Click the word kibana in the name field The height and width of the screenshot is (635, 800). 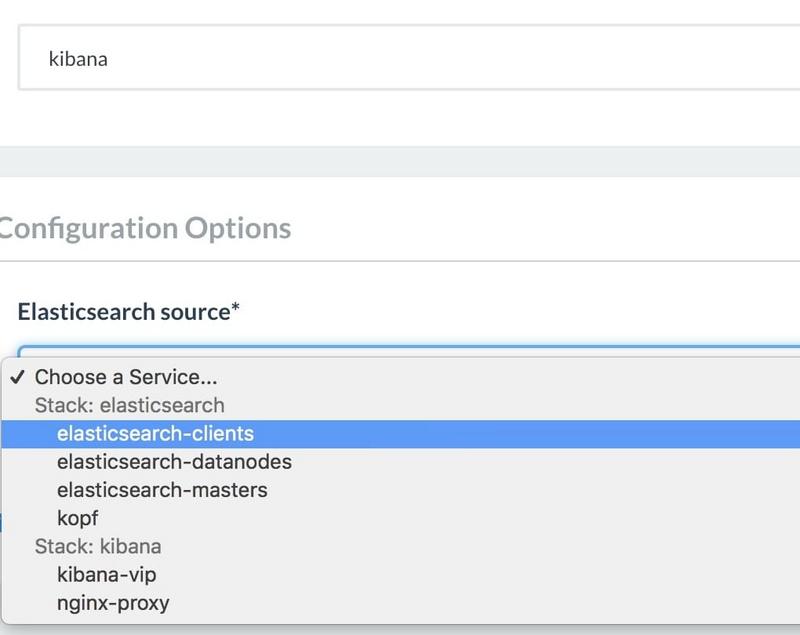78,59
